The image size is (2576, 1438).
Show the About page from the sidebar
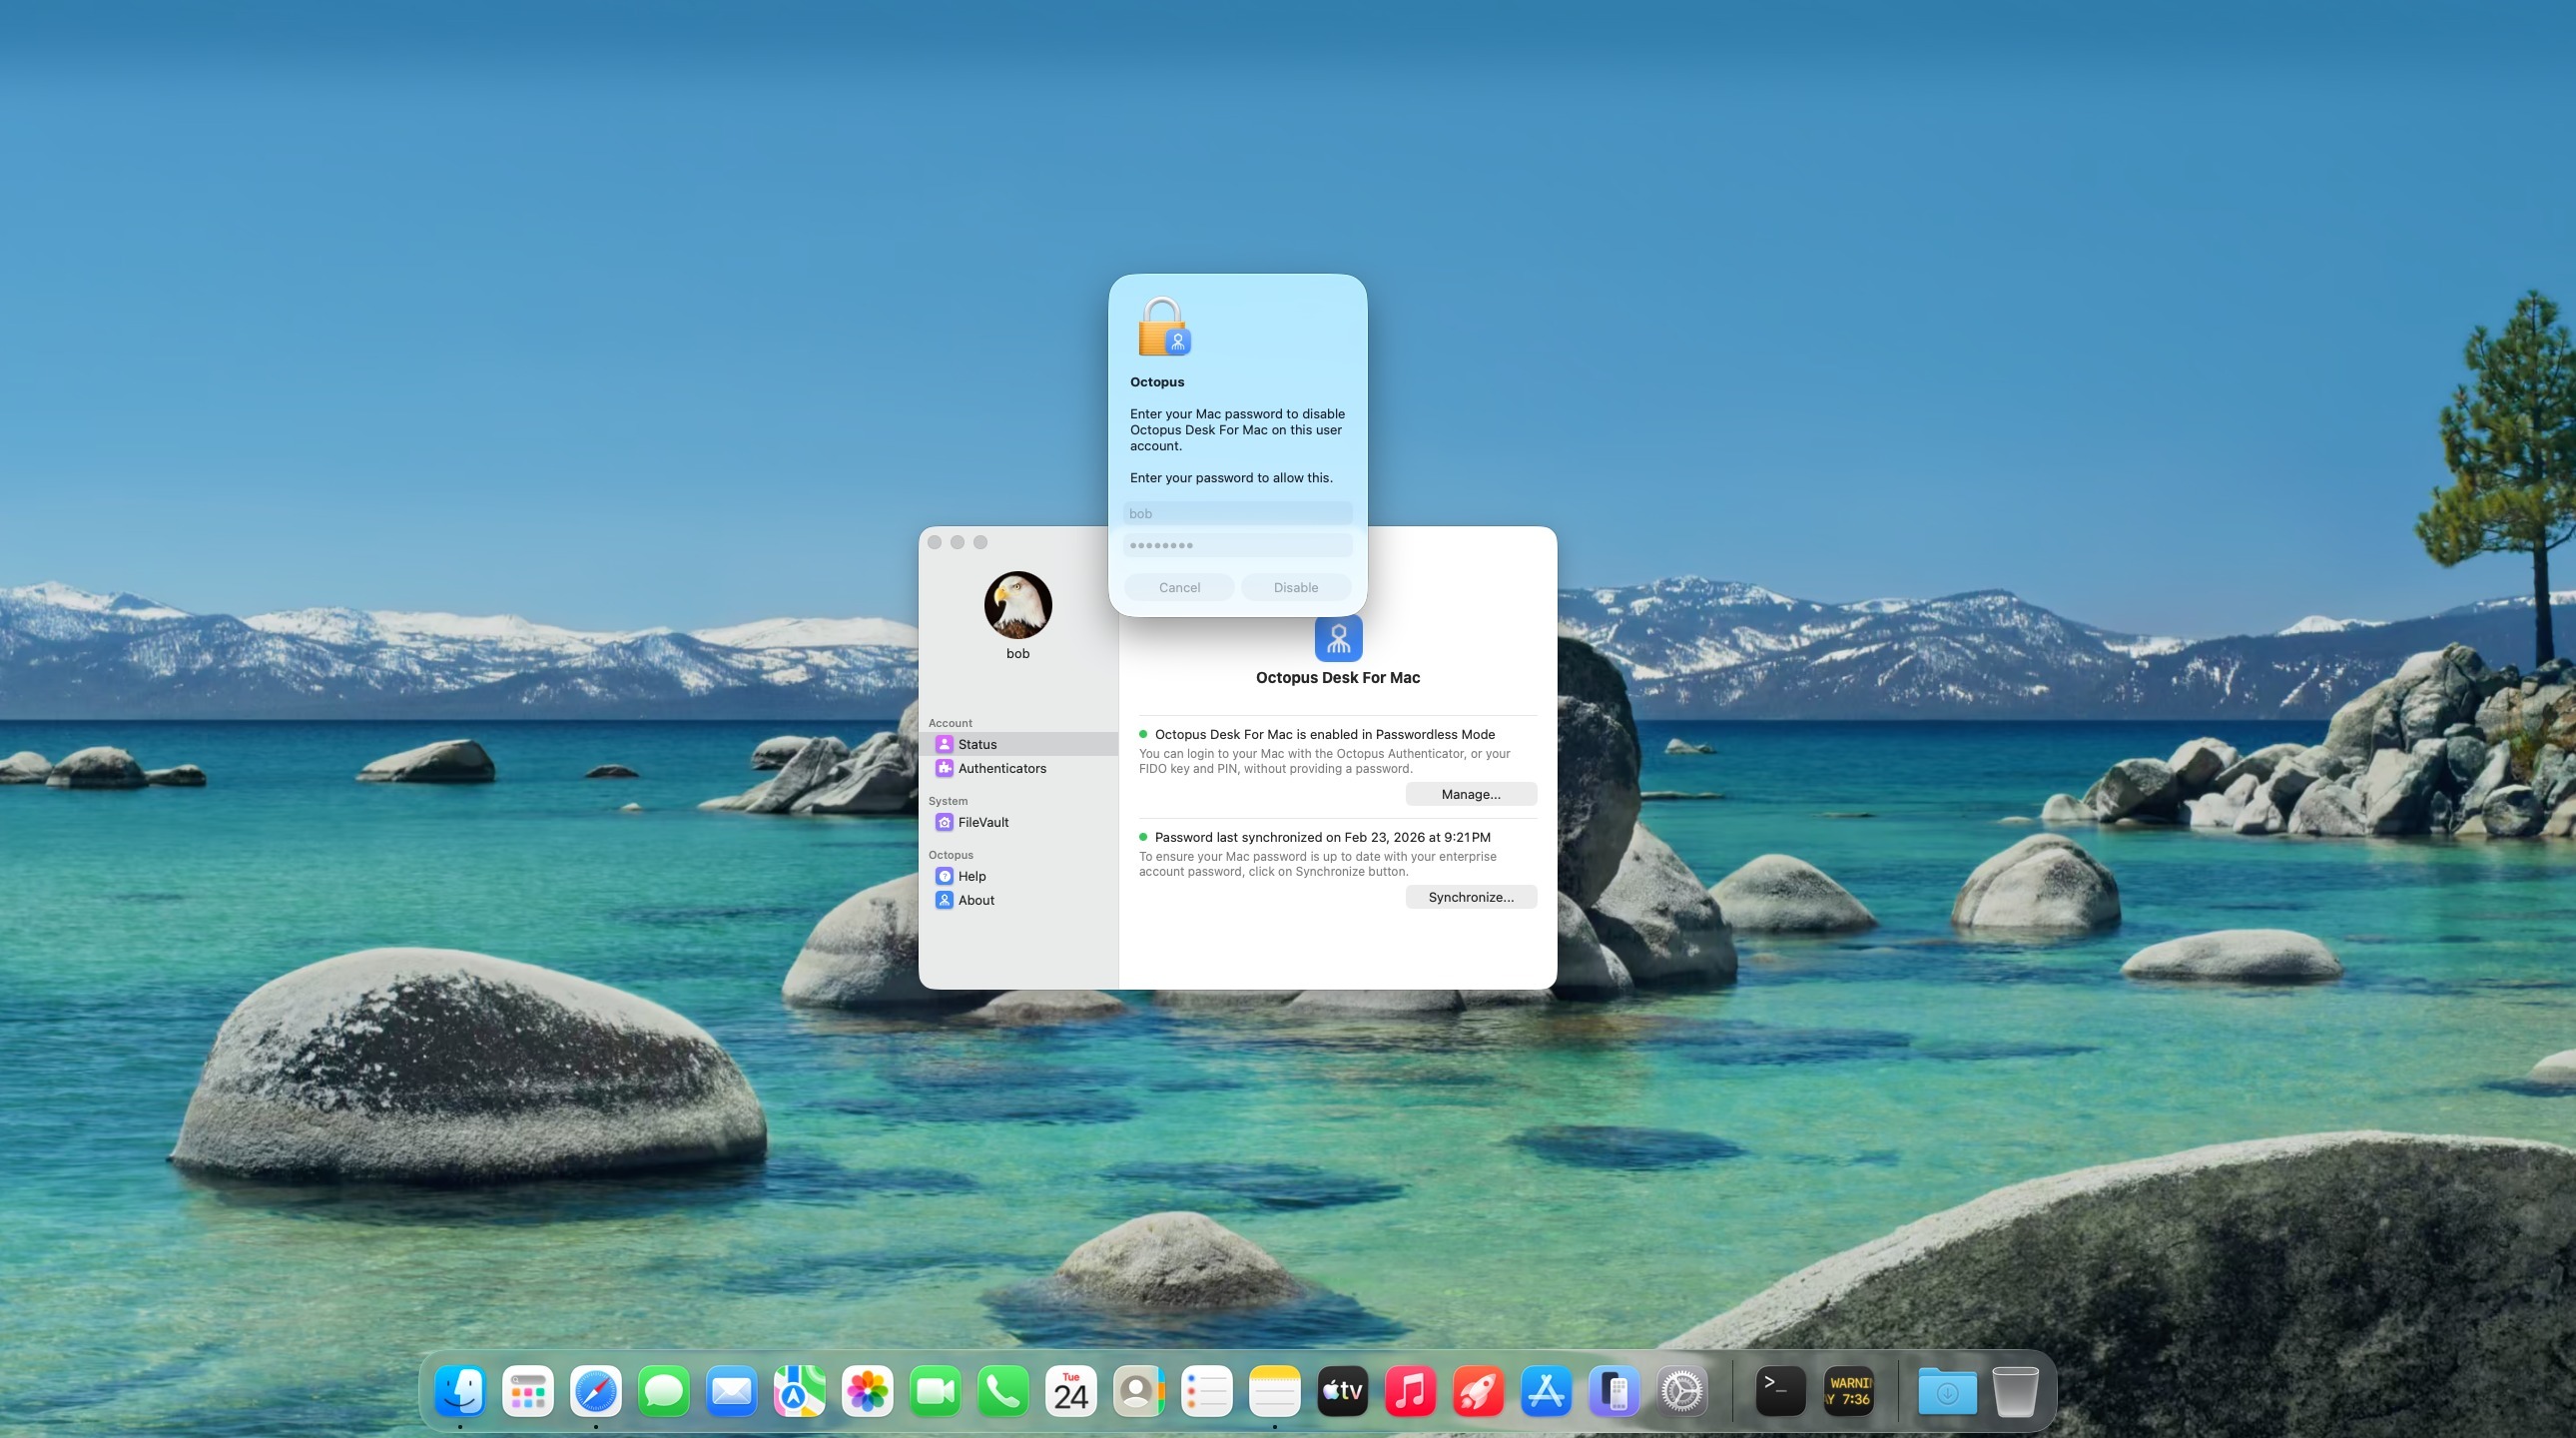tap(1018, 900)
